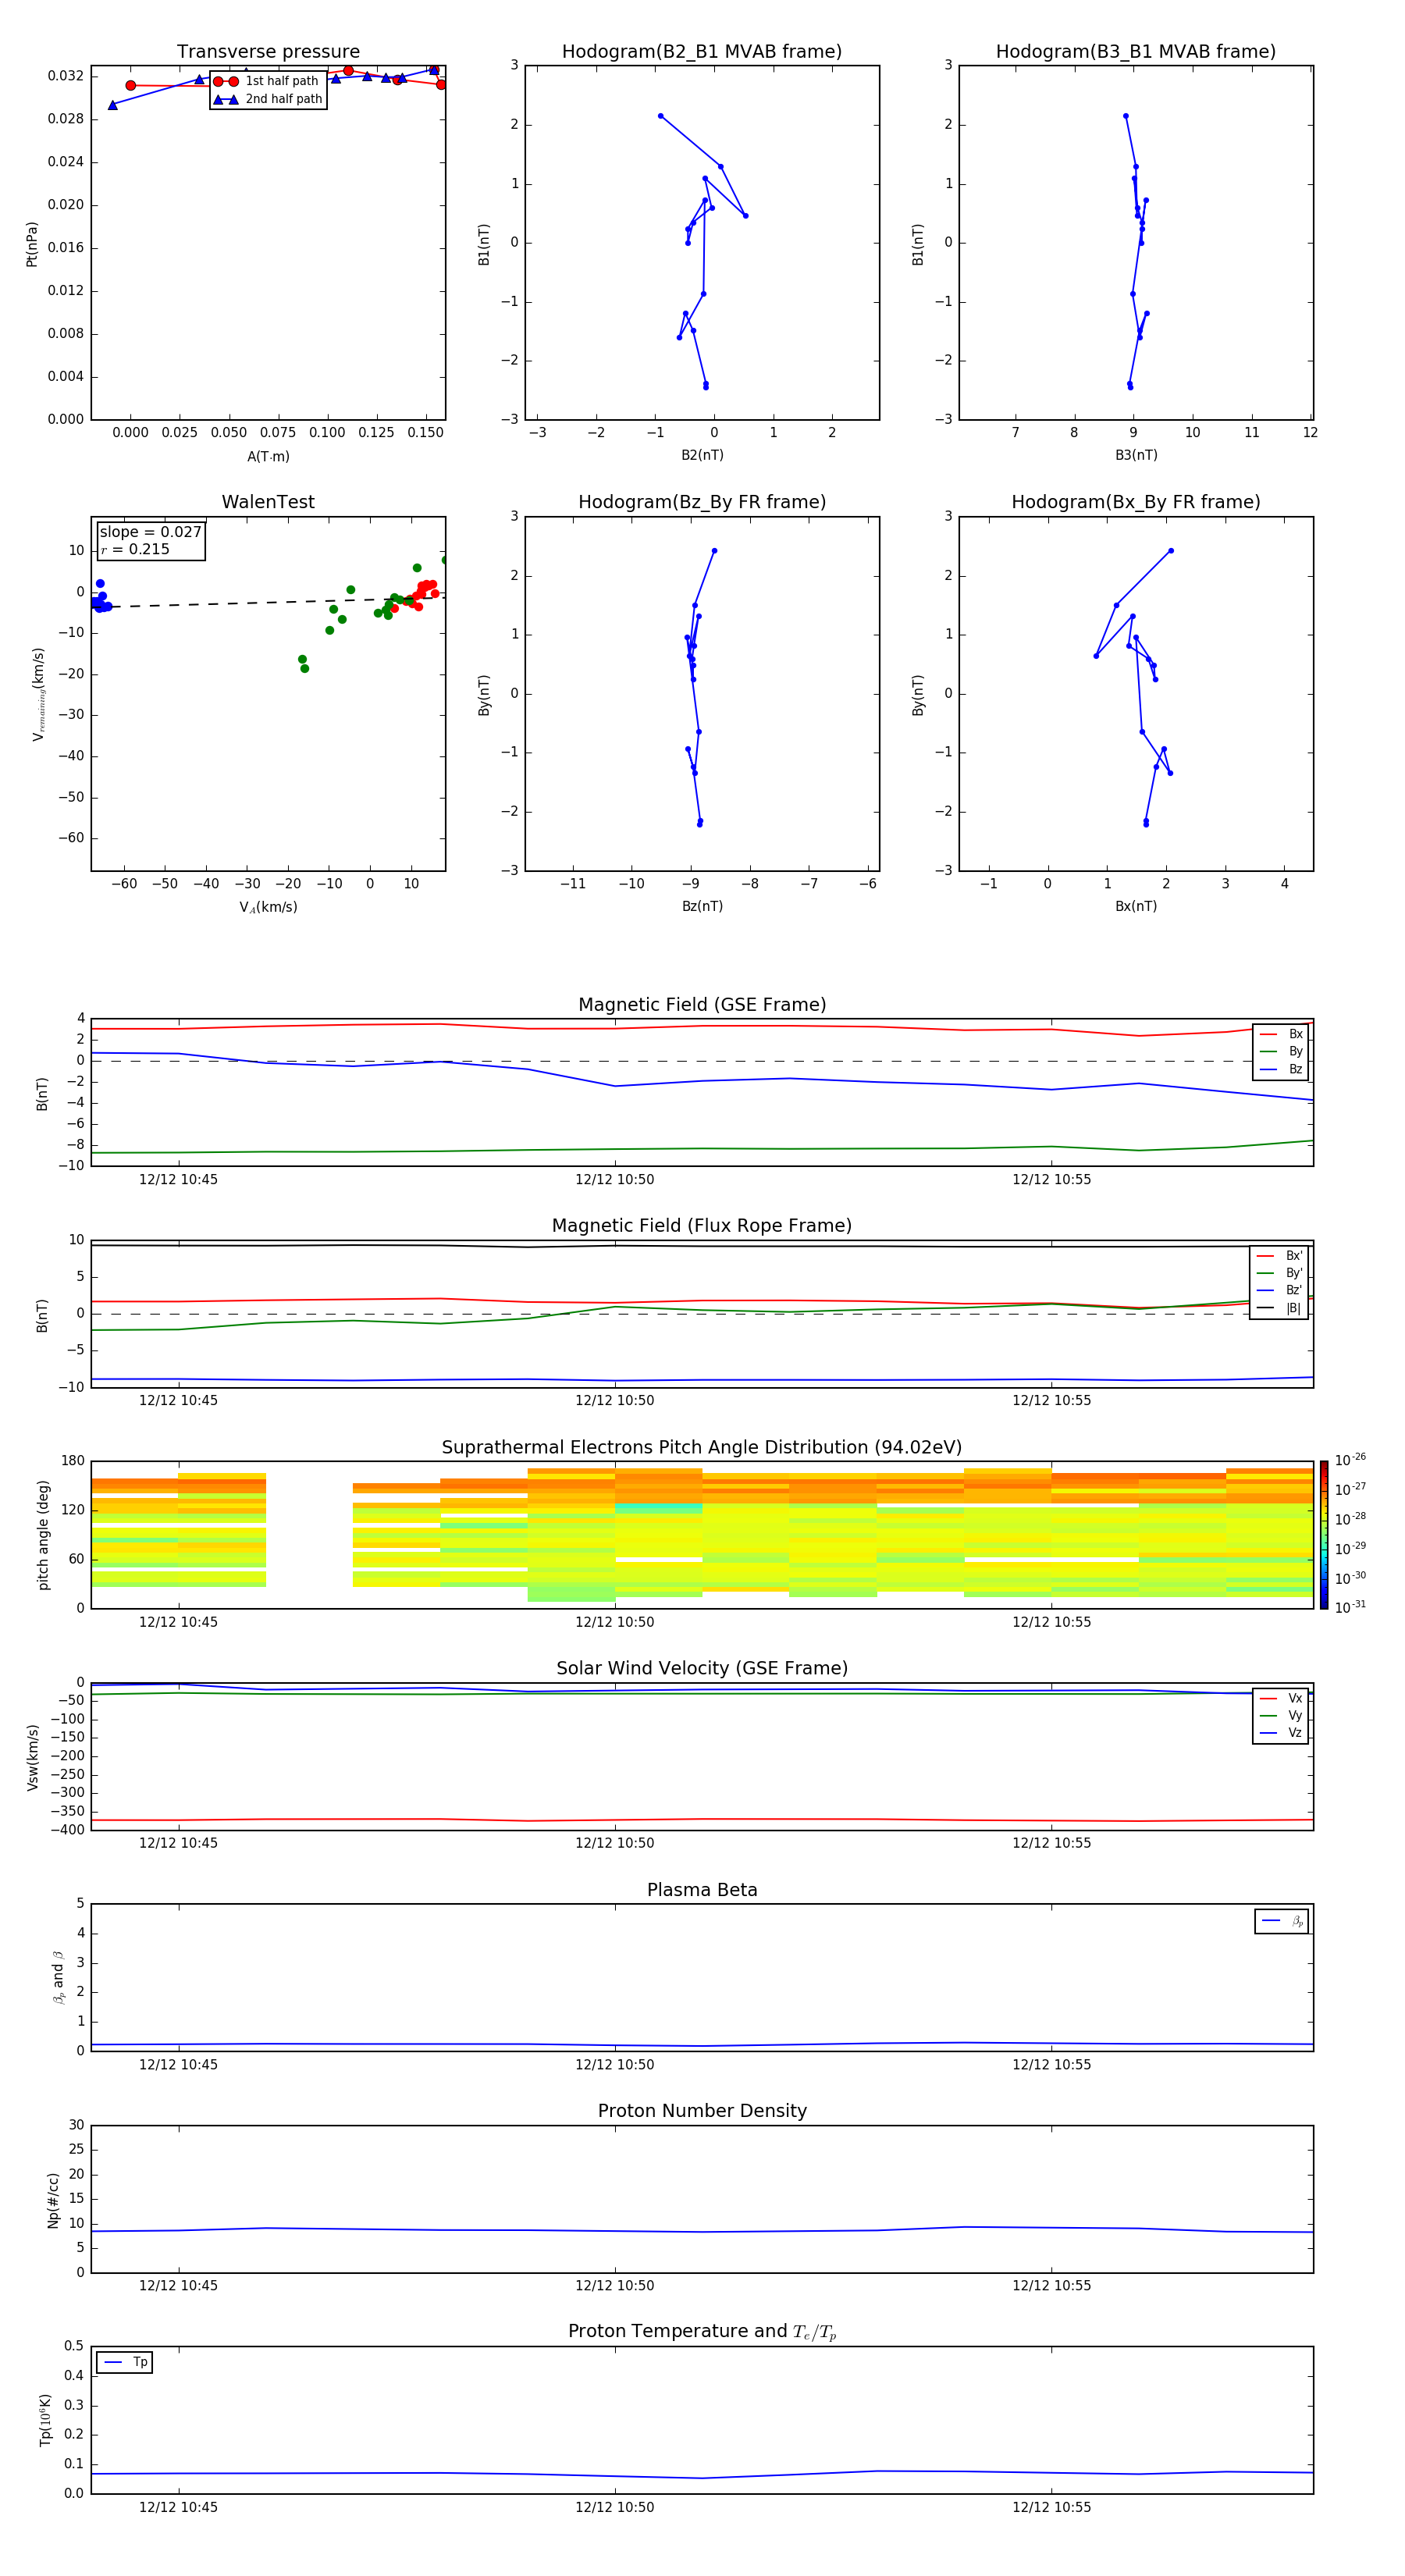Click the 'Np(#/cc)' y-axis label

pyautogui.click(x=53, y=2200)
